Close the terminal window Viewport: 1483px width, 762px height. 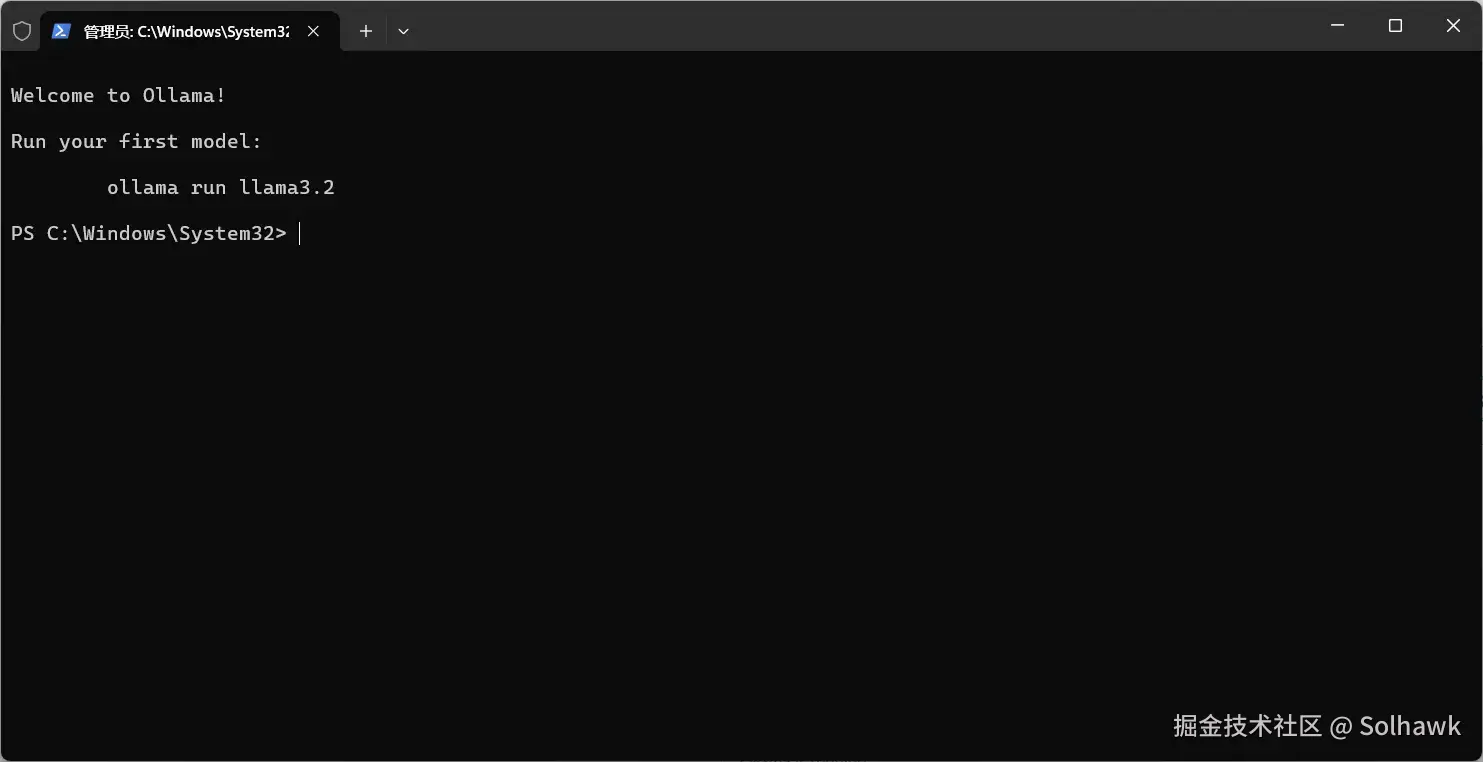coord(1453,26)
